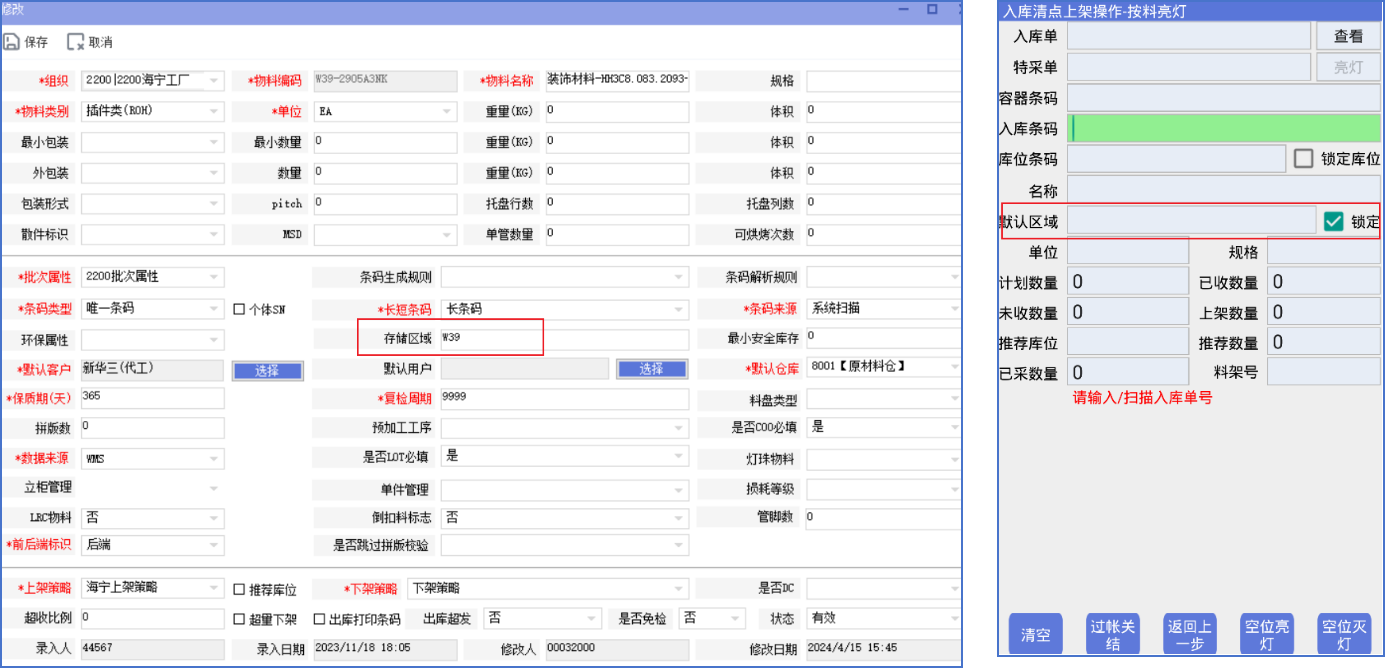1386x669 pixels.
Task: Click the Save (保存) icon
Action: click(12, 42)
